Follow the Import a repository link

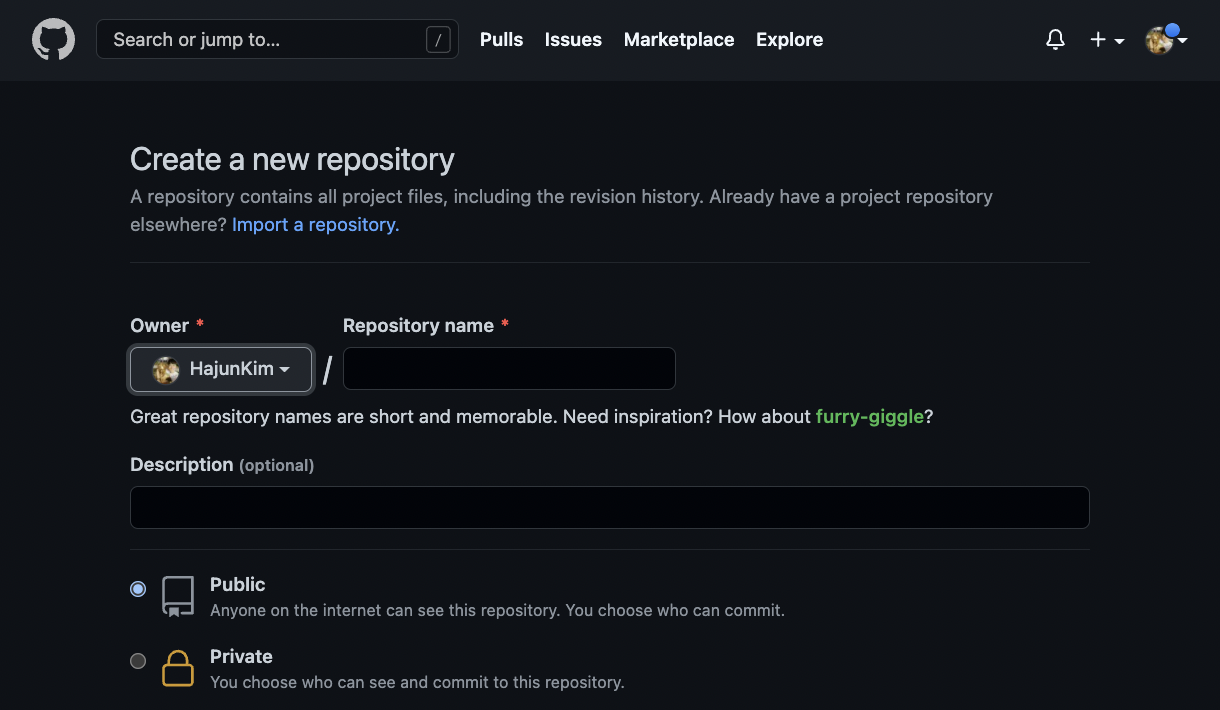point(315,225)
